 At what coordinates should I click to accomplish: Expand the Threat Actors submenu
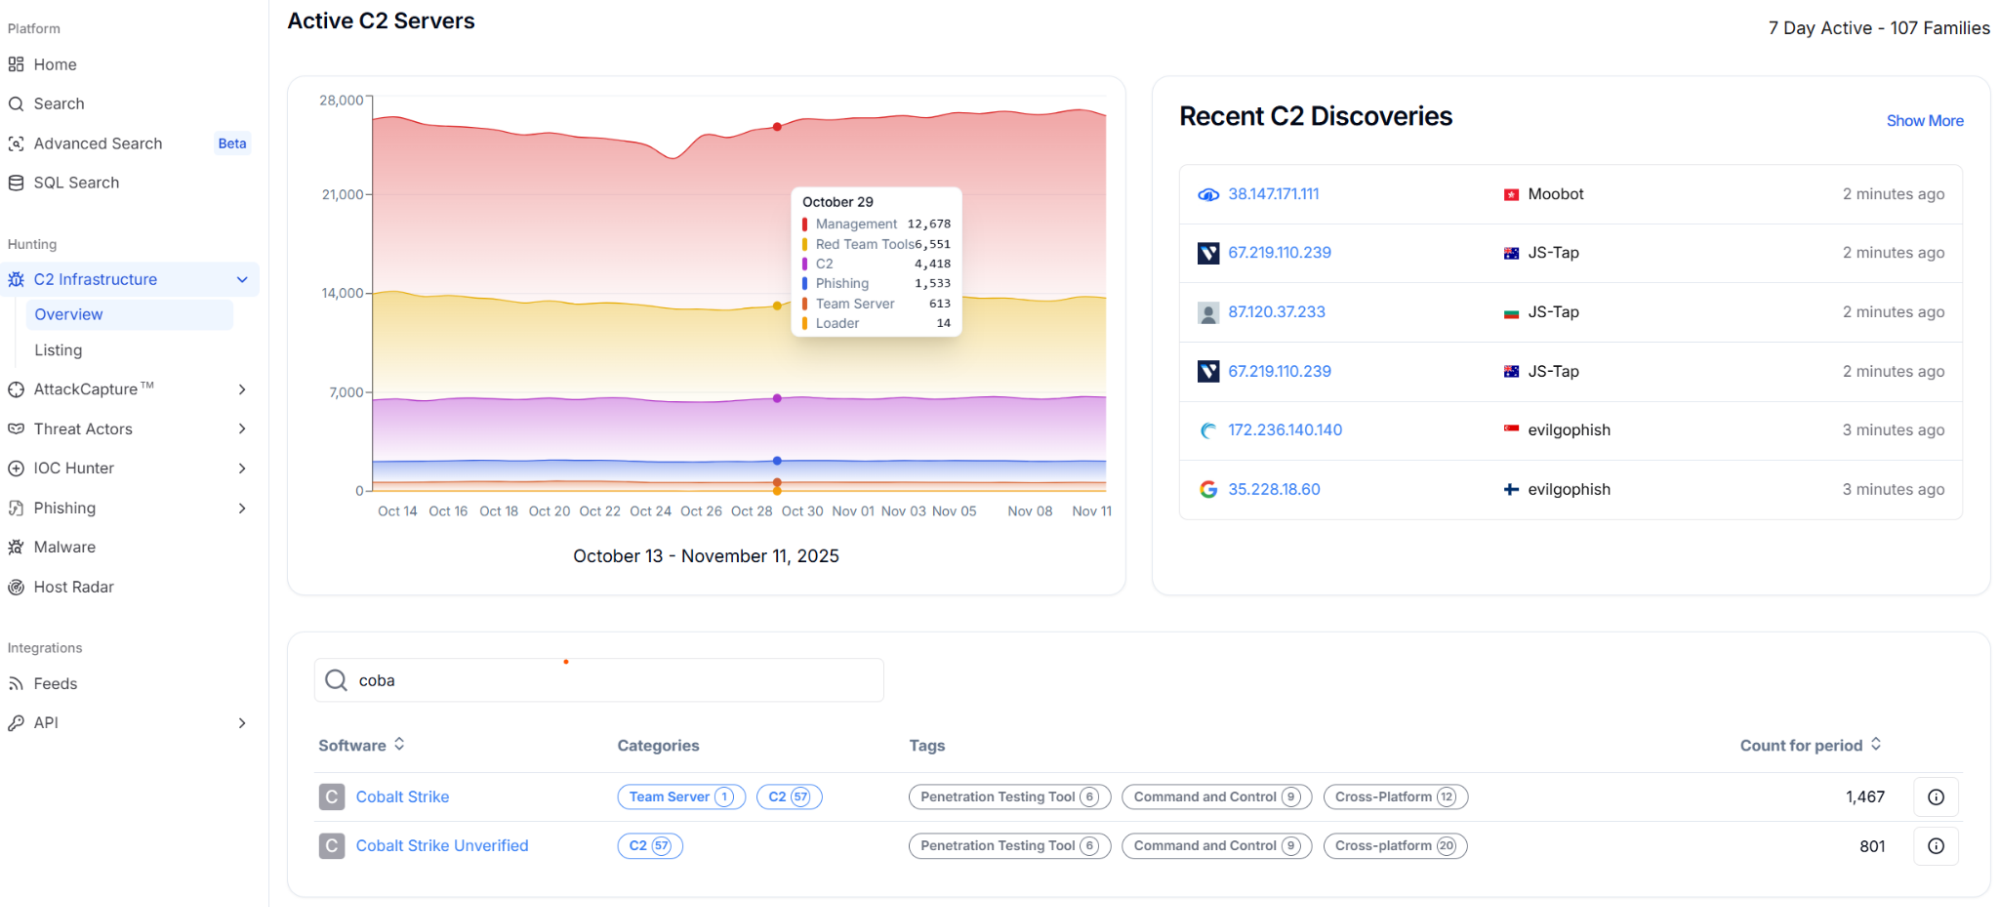[242, 429]
